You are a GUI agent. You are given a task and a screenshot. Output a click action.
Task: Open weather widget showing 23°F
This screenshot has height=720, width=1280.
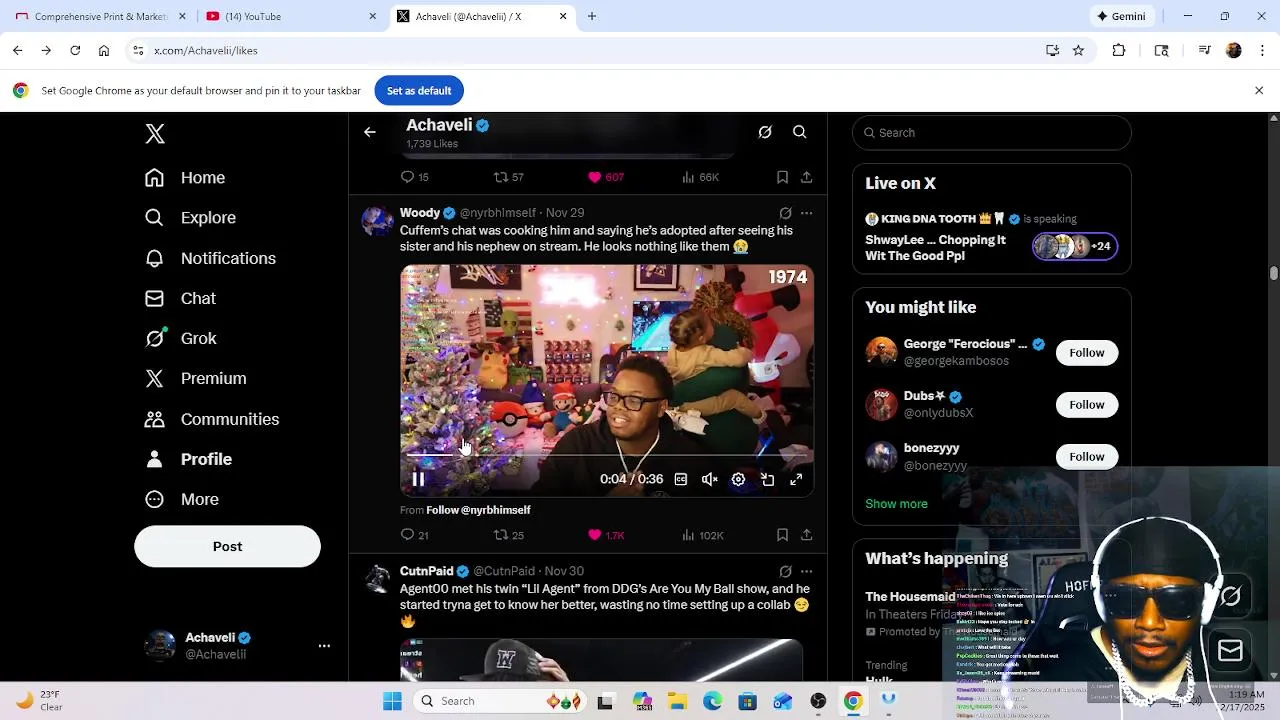tap(40, 701)
